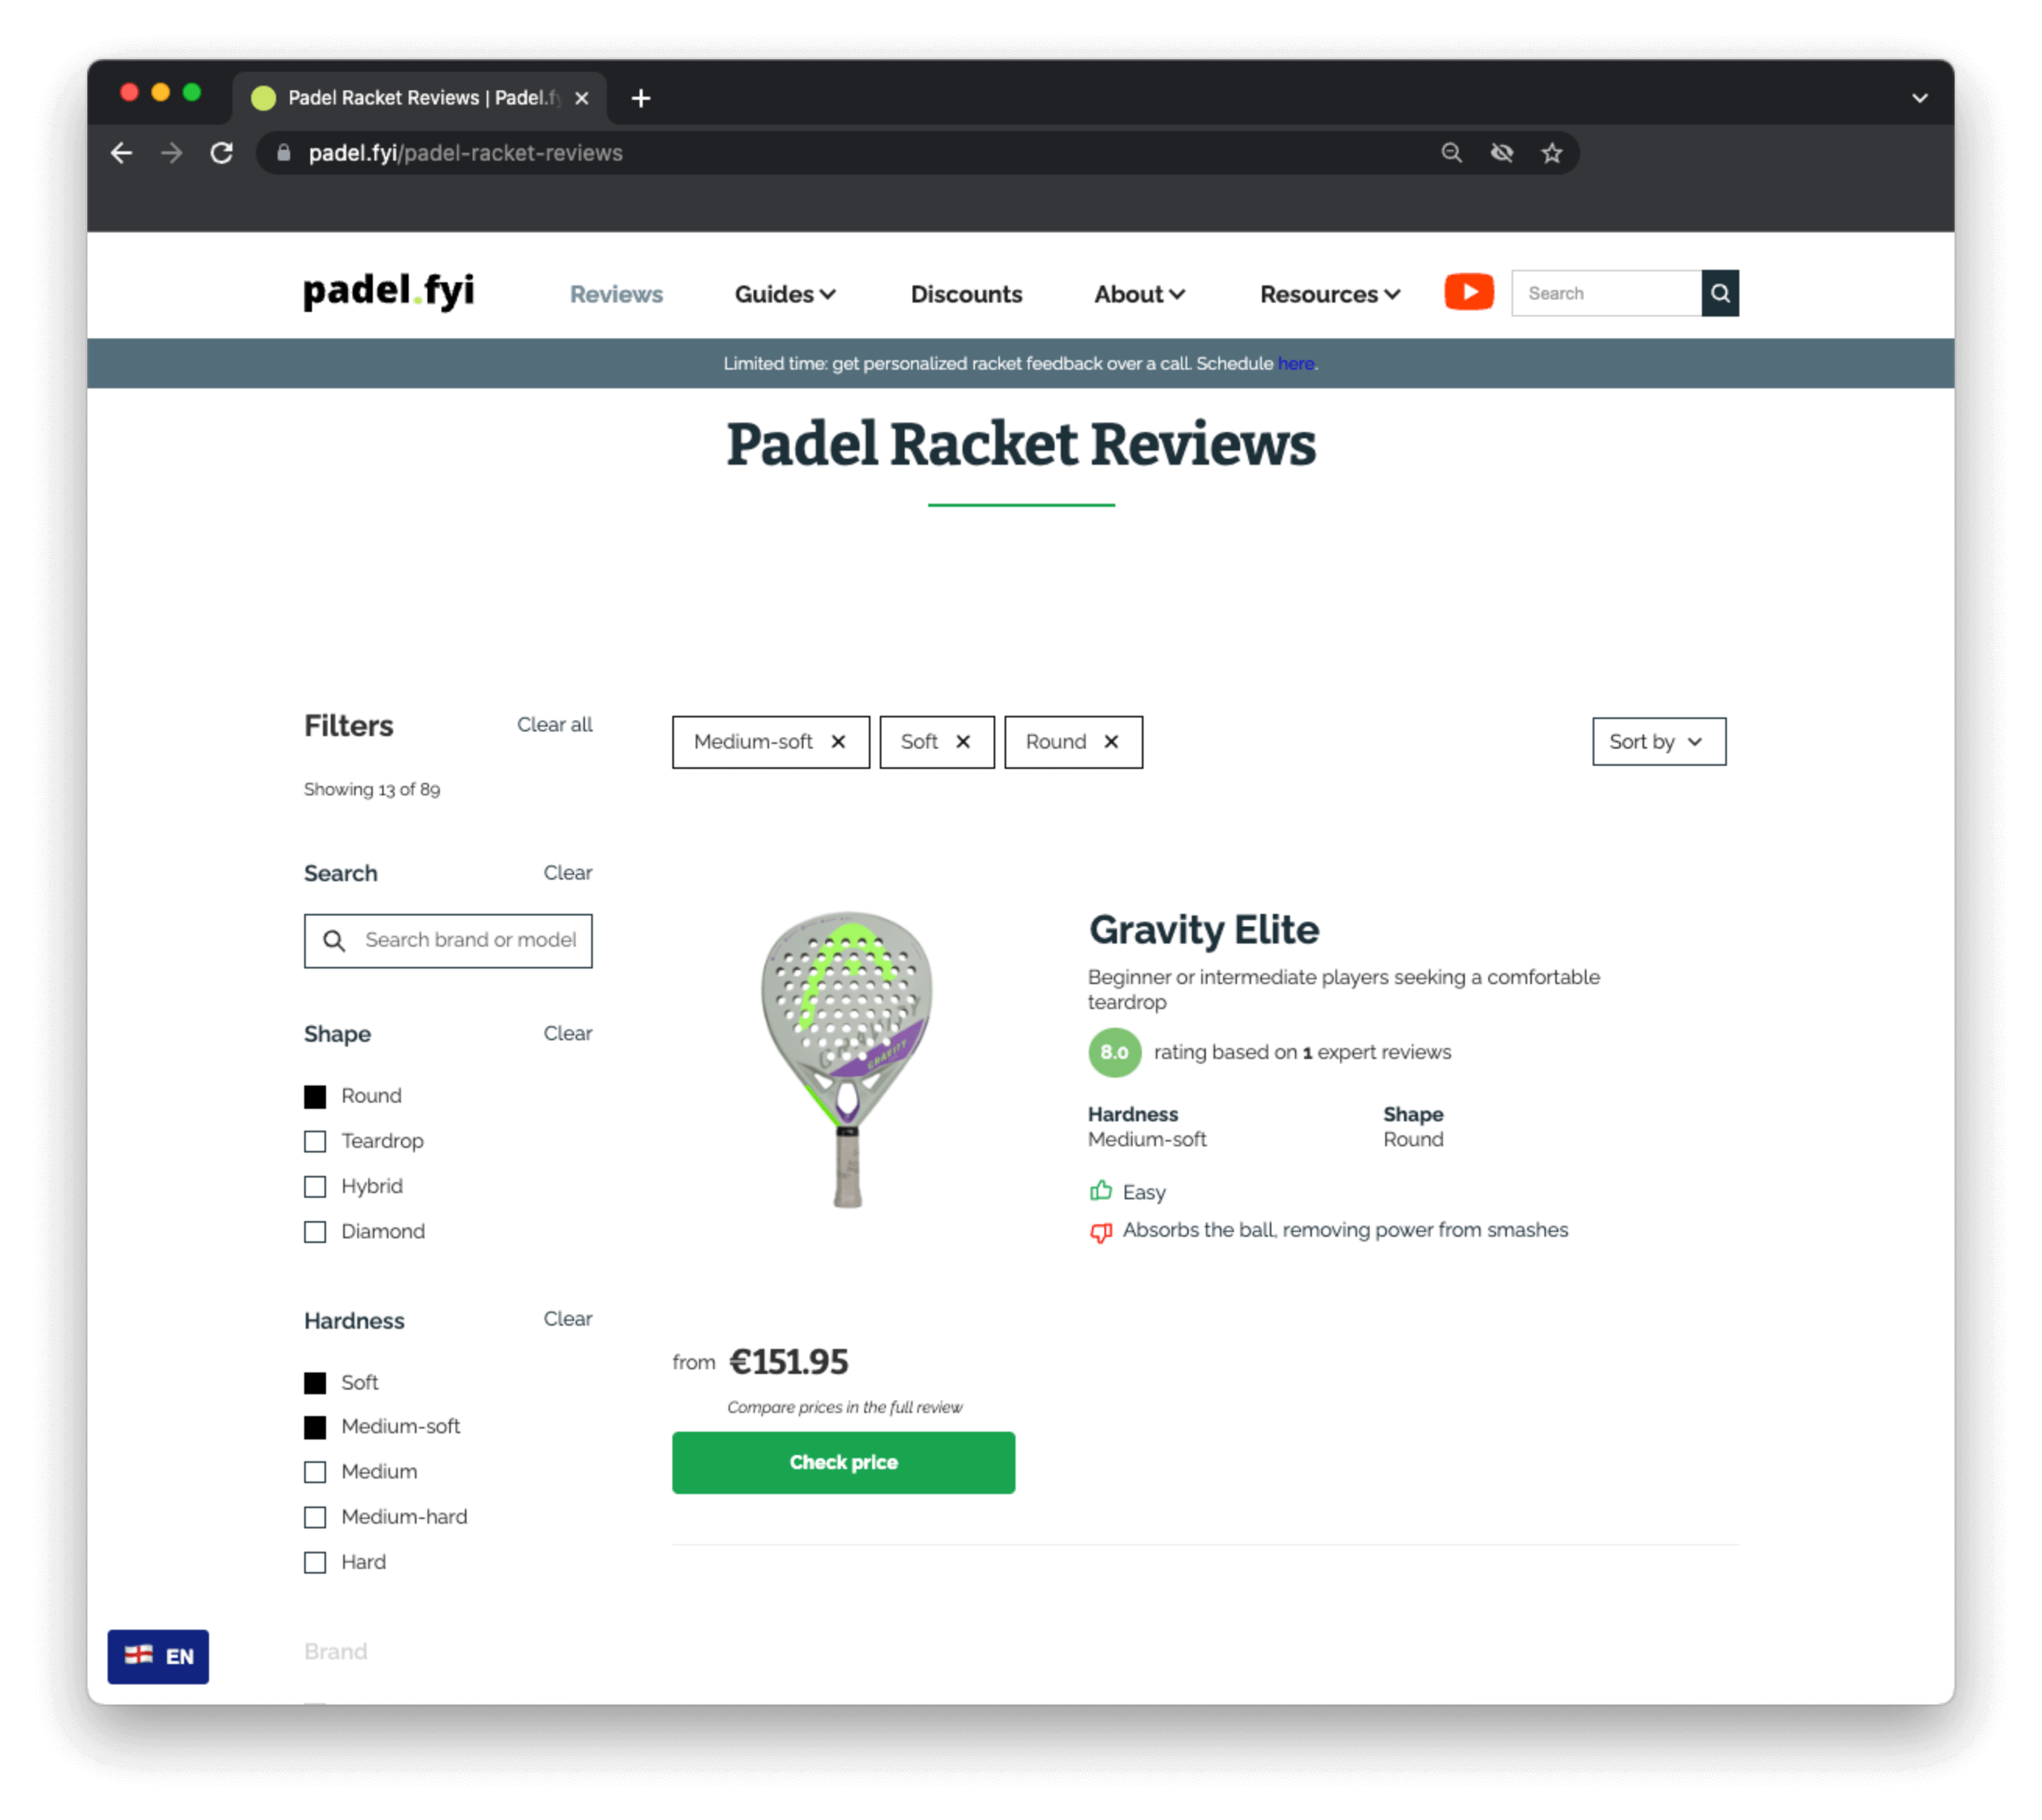Click the magnifier search submit button

(x=1719, y=293)
